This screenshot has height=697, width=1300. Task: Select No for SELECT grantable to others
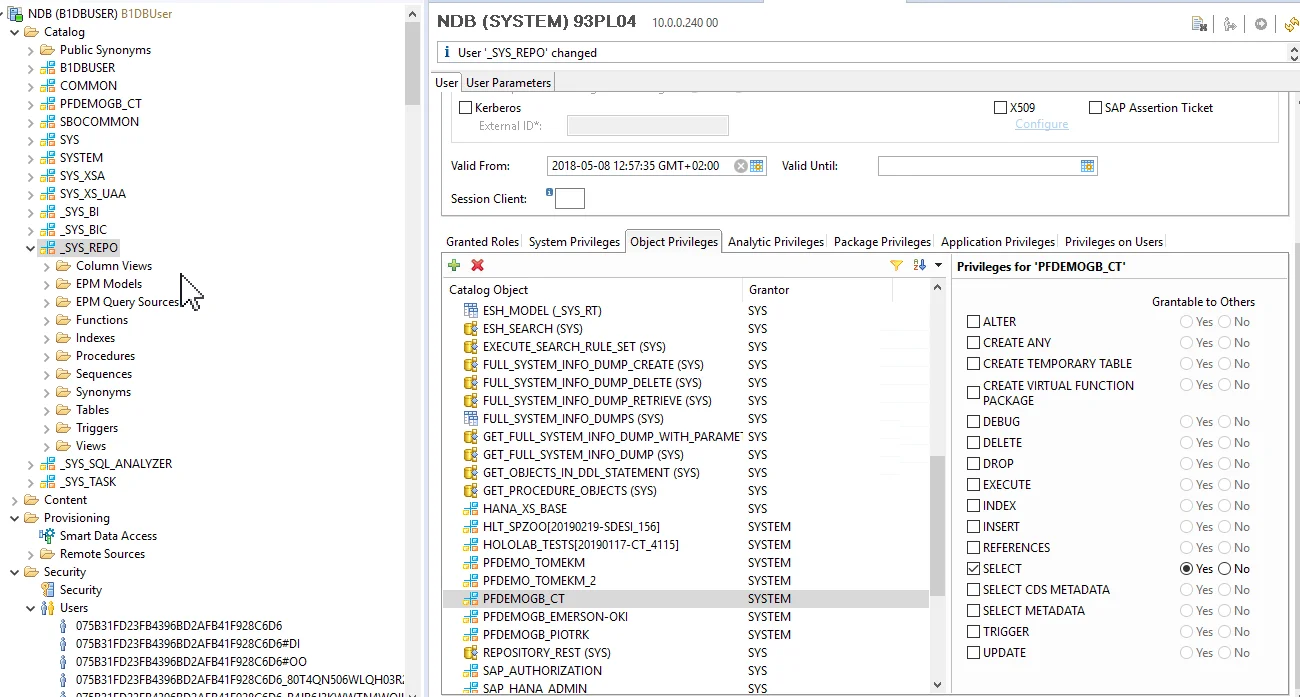pyautogui.click(x=1225, y=569)
